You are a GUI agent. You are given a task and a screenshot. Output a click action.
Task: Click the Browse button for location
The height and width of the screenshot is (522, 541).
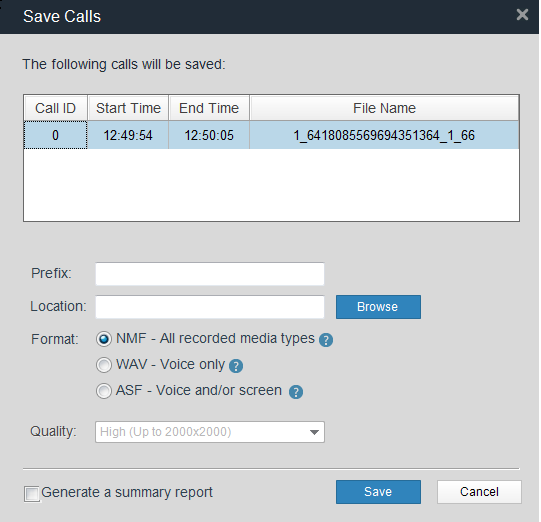378,307
